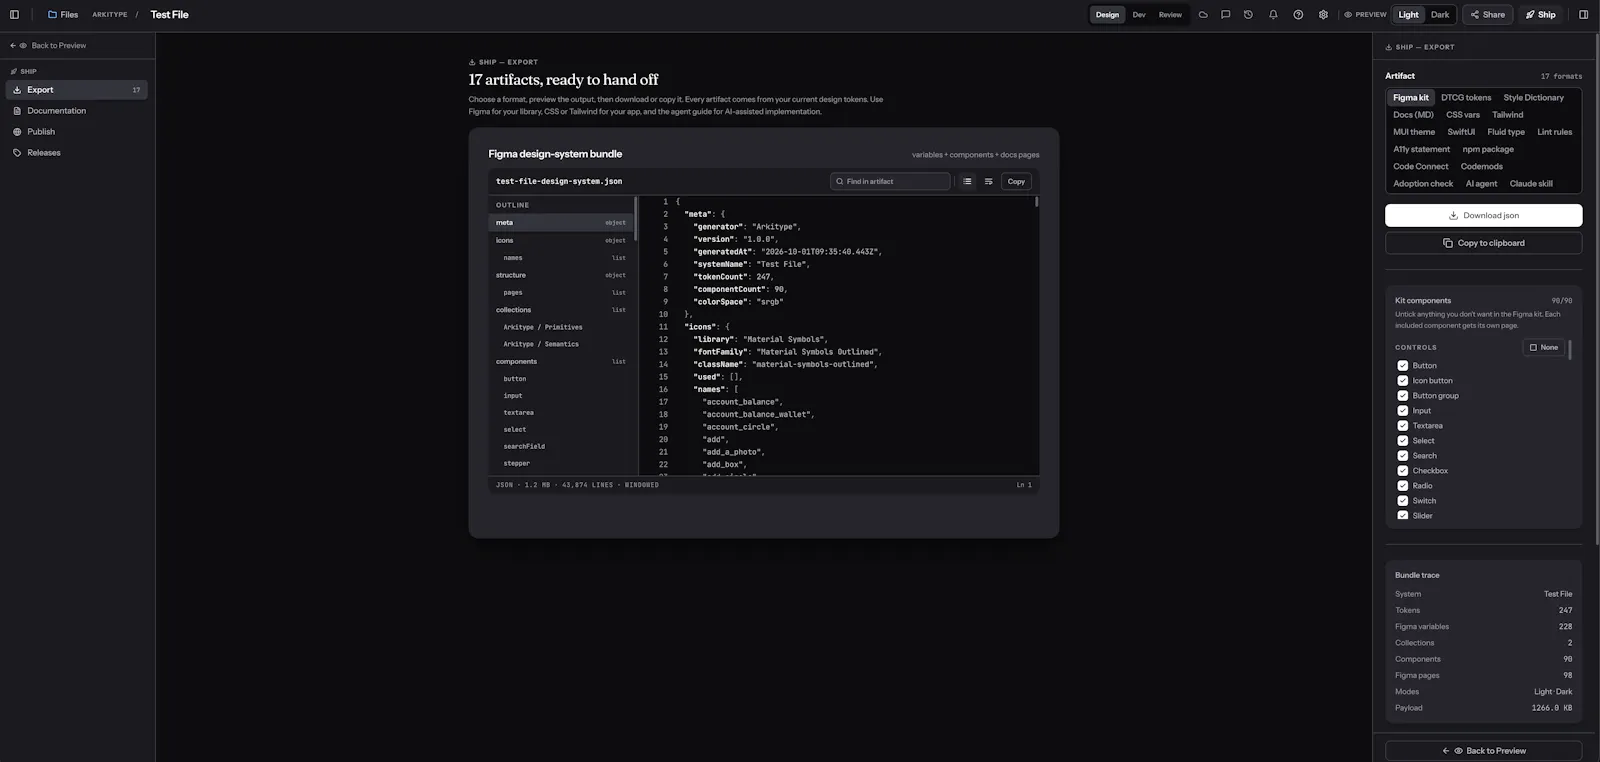The width and height of the screenshot is (1600, 762).
Task: Toggle word wrap icon in artifact toolbar
Action: pos(988,181)
